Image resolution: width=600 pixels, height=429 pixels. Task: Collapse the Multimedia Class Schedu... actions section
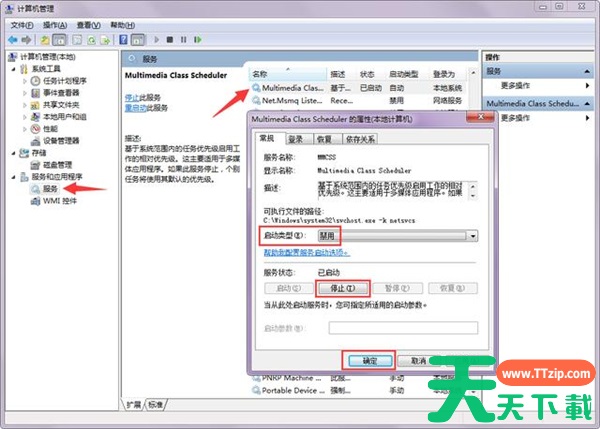587,104
